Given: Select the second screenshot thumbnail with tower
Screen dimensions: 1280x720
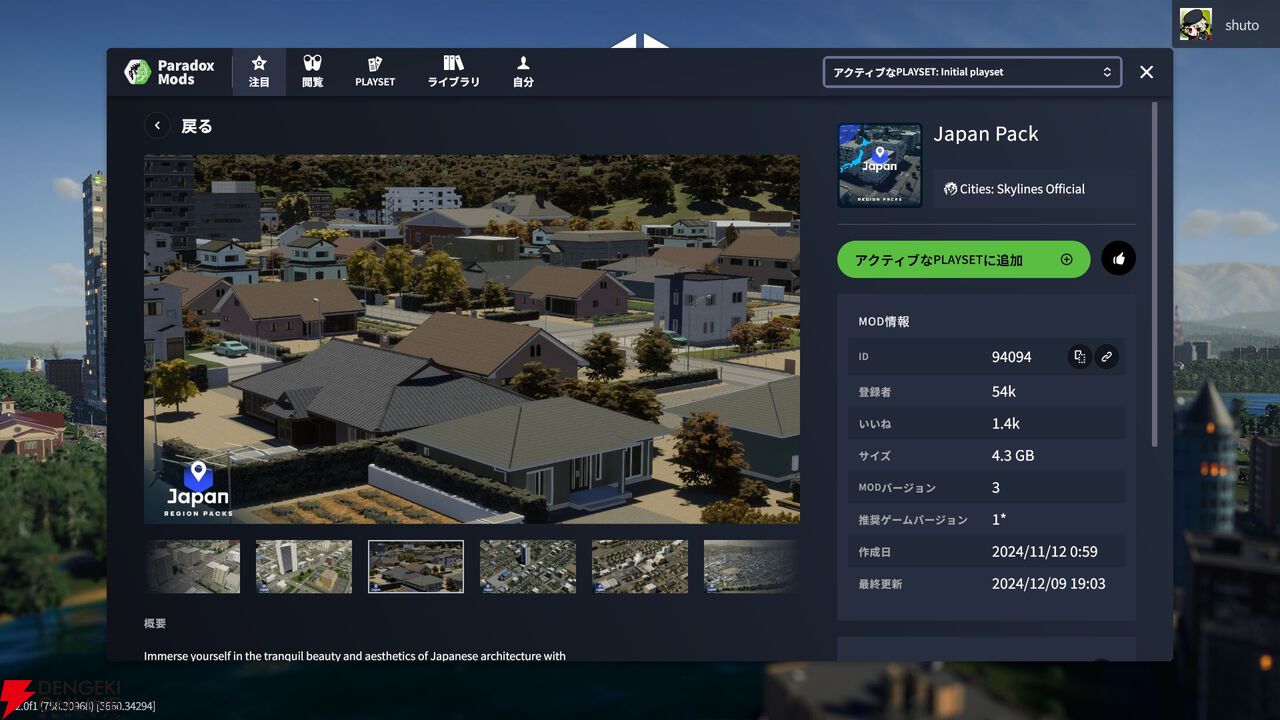Looking at the screenshot, I should 304,567.
